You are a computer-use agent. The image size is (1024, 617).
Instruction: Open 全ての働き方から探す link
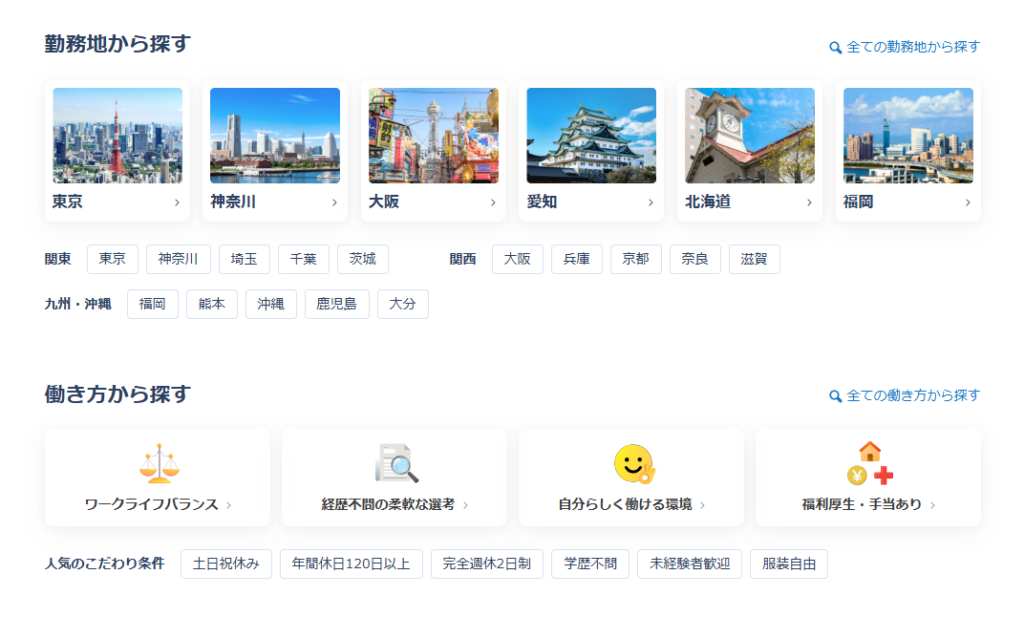[913, 396]
